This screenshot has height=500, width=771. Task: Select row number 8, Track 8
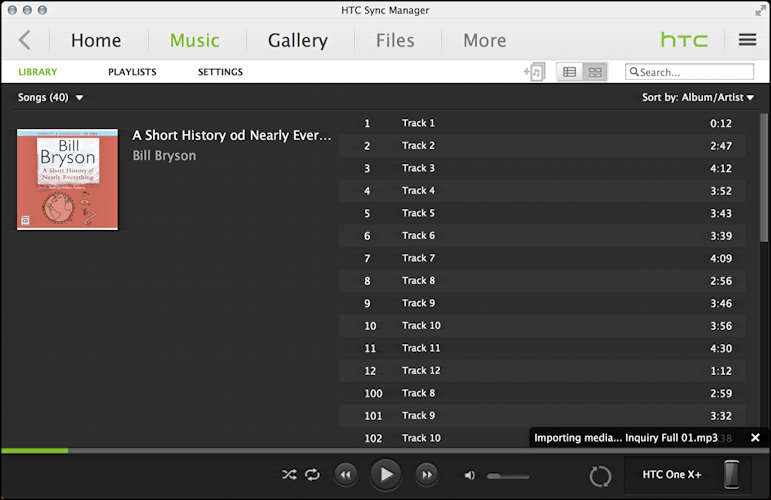click(x=542, y=281)
